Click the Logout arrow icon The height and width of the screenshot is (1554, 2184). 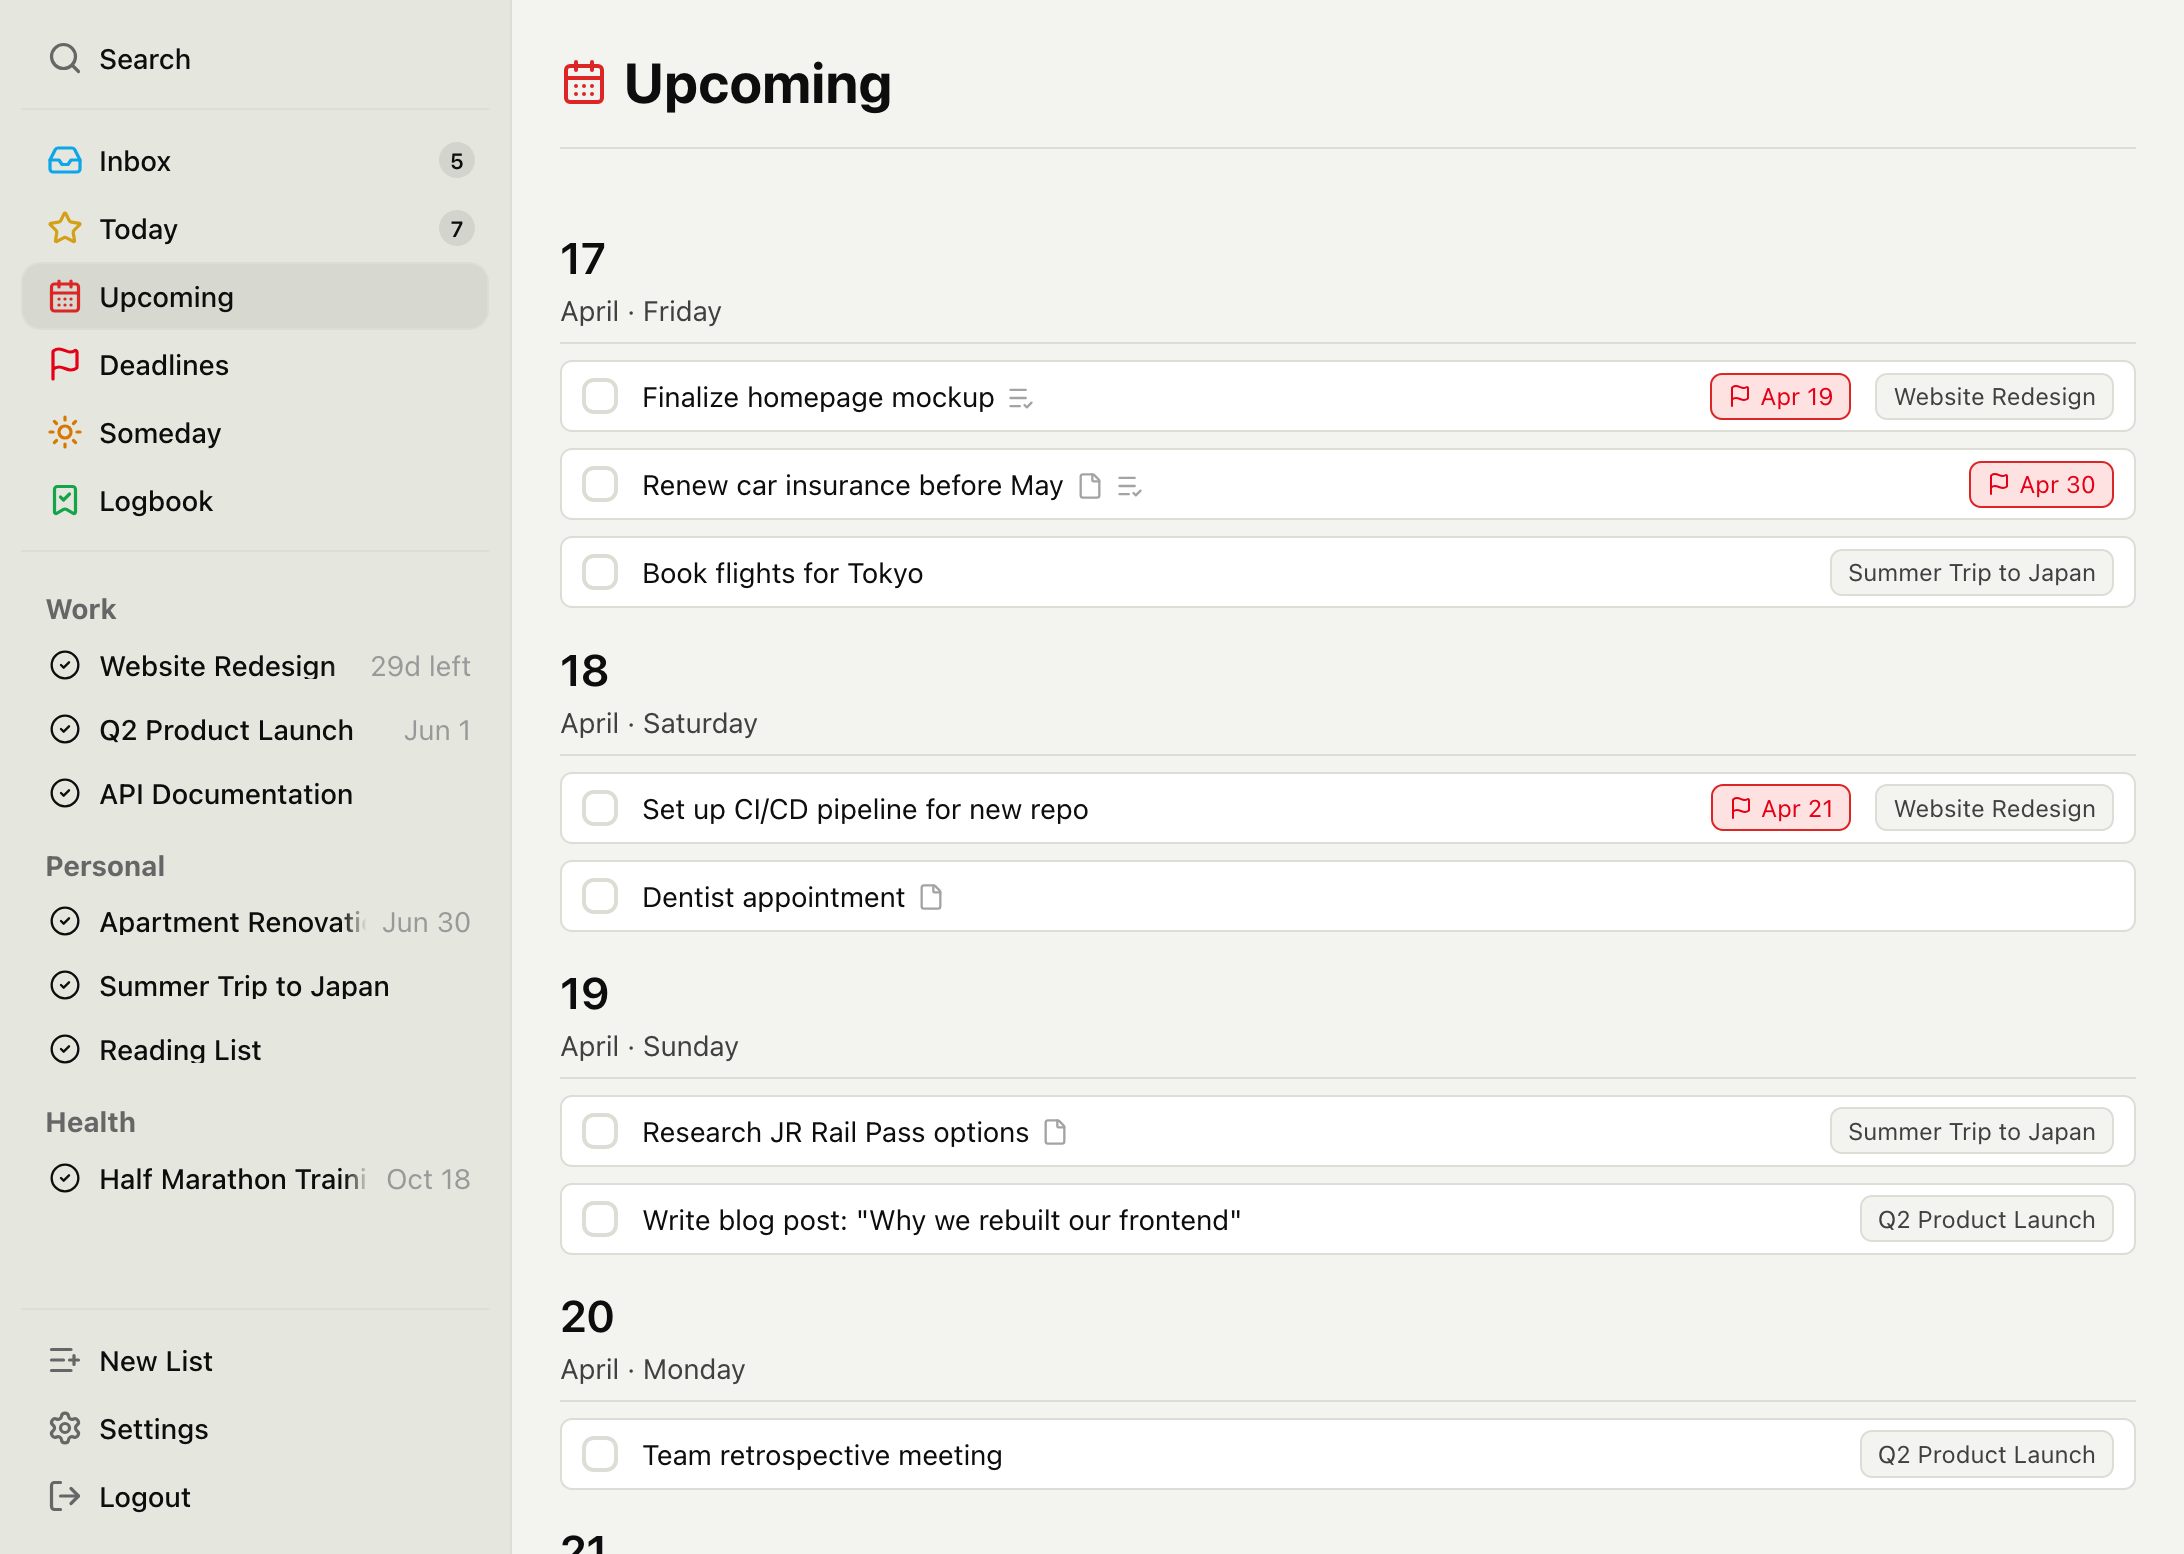pyautogui.click(x=65, y=1497)
